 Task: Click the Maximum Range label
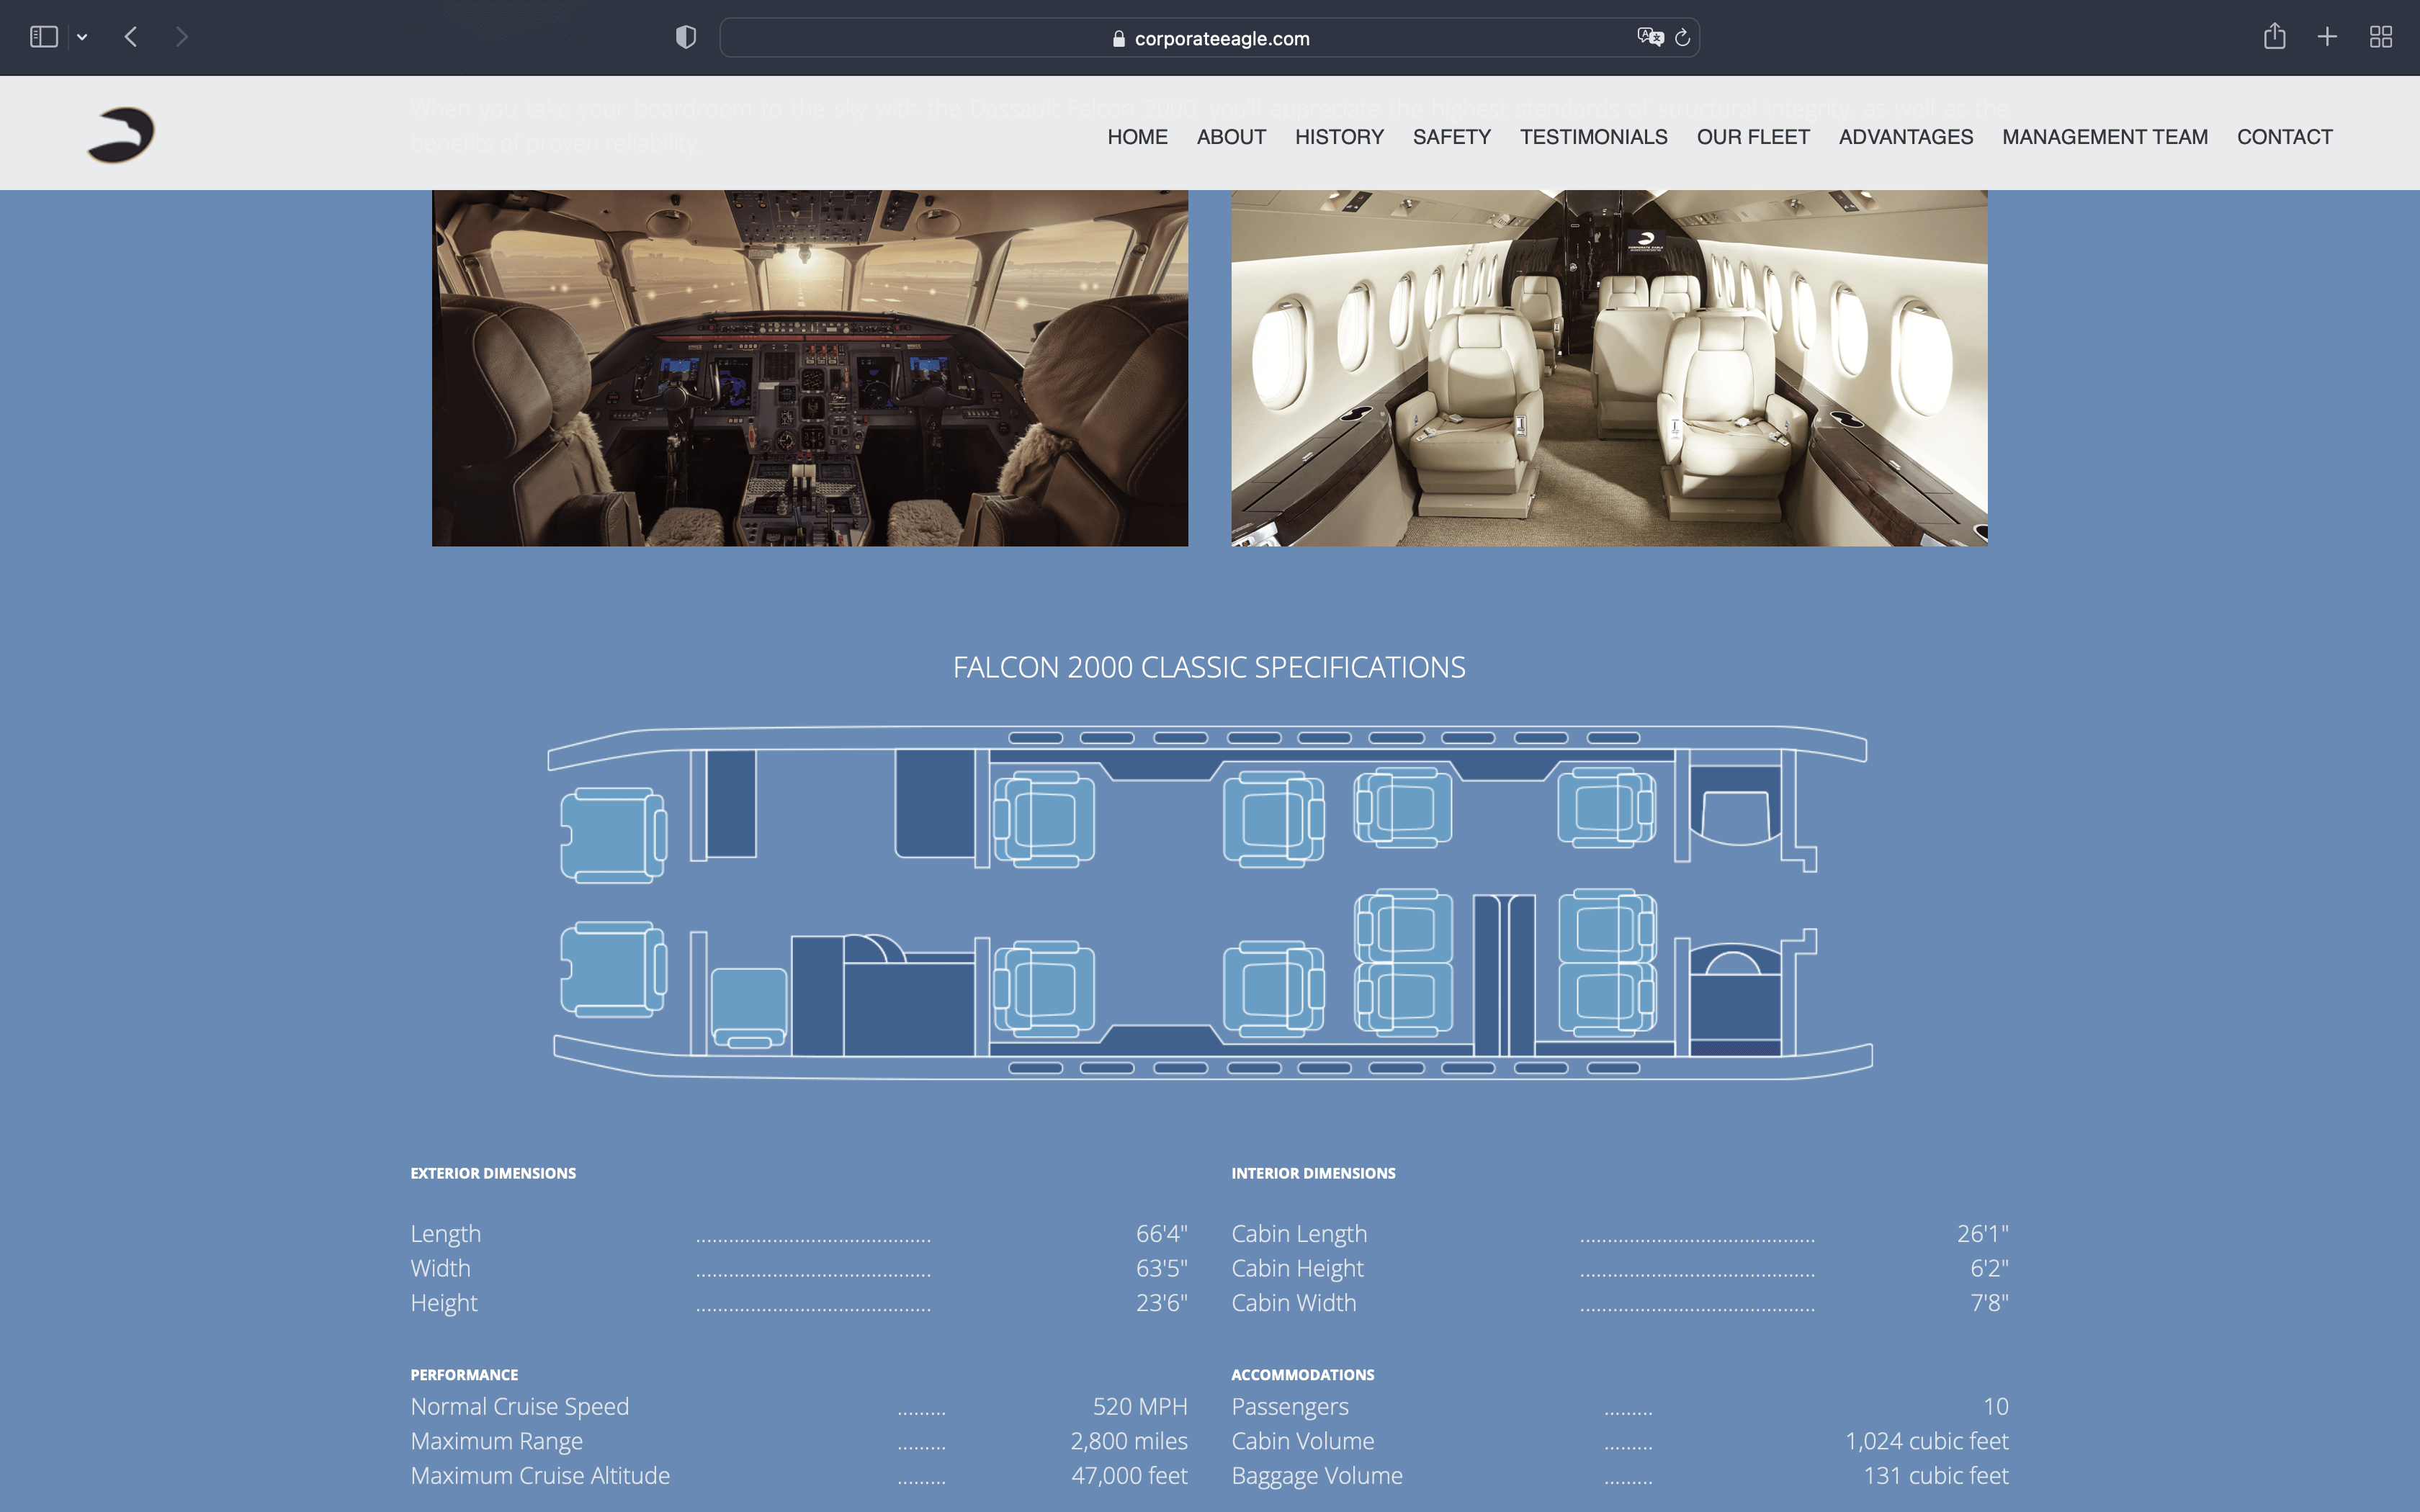point(496,1441)
